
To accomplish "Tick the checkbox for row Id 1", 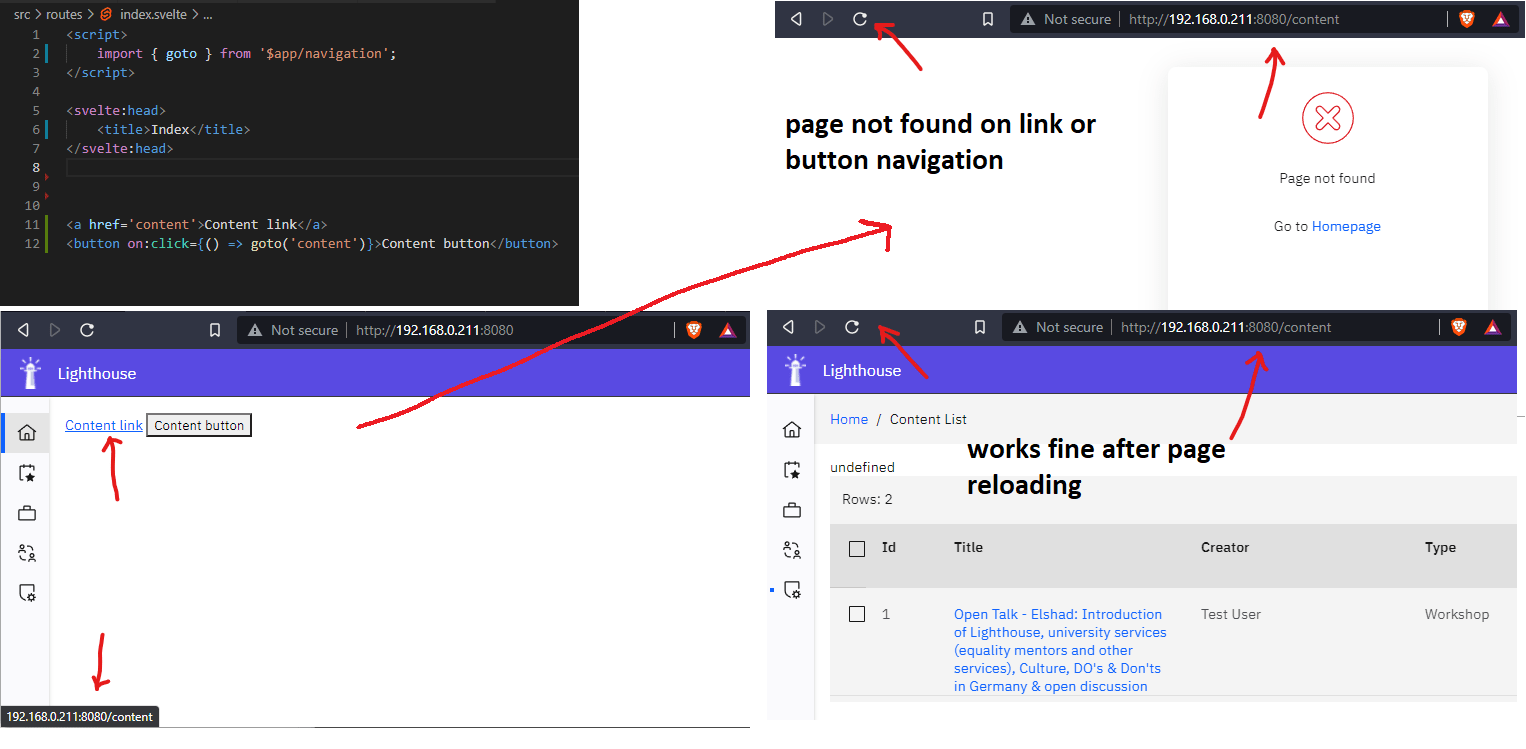I will pyautogui.click(x=857, y=614).
